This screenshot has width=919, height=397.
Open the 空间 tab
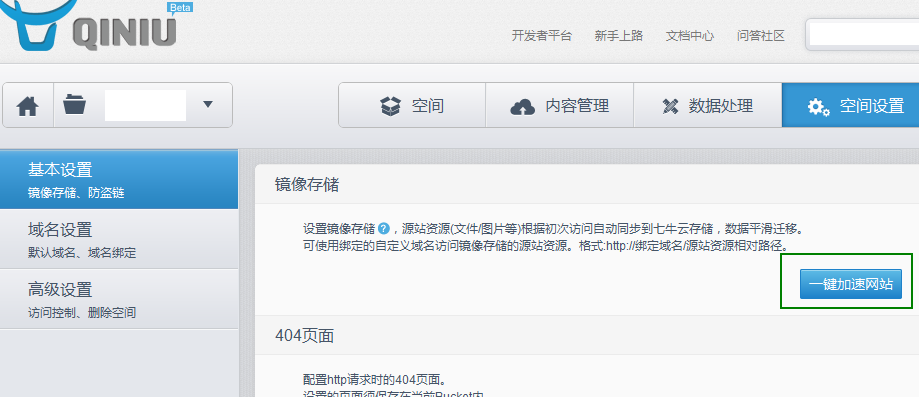click(x=412, y=106)
